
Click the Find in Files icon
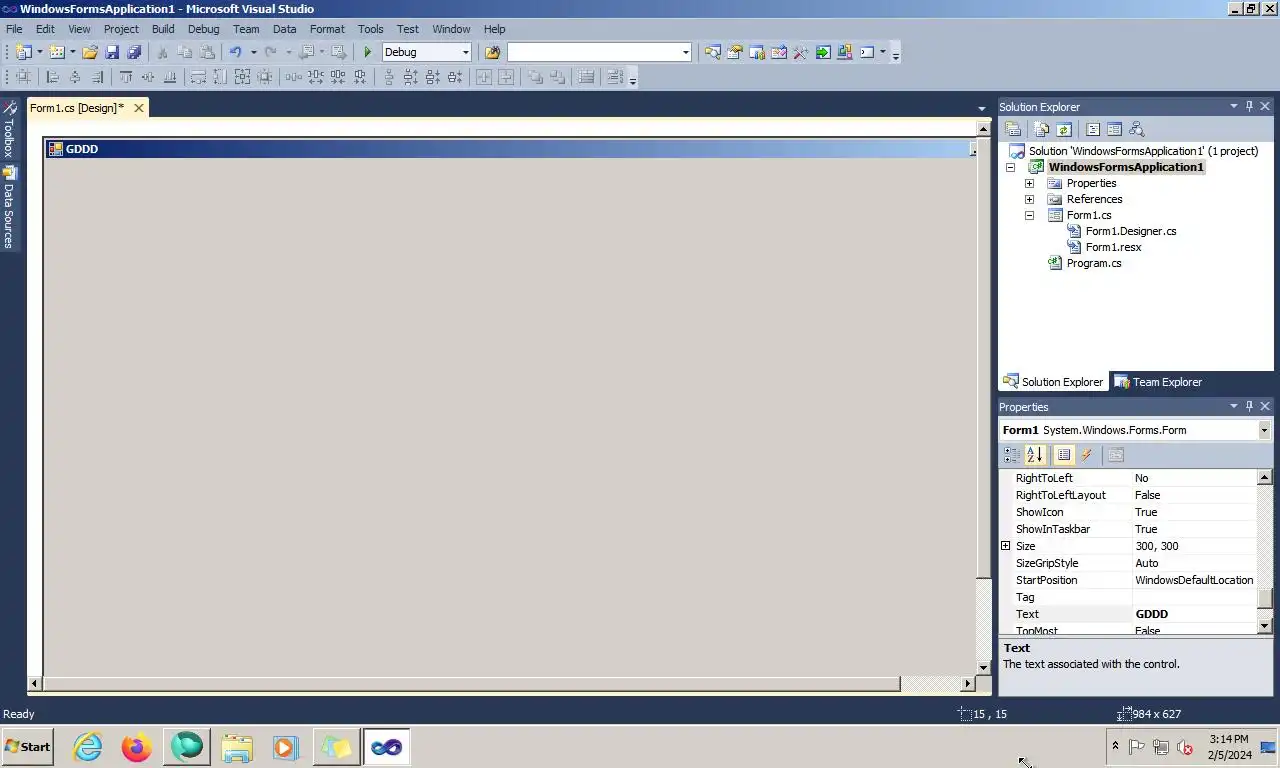coord(492,52)
